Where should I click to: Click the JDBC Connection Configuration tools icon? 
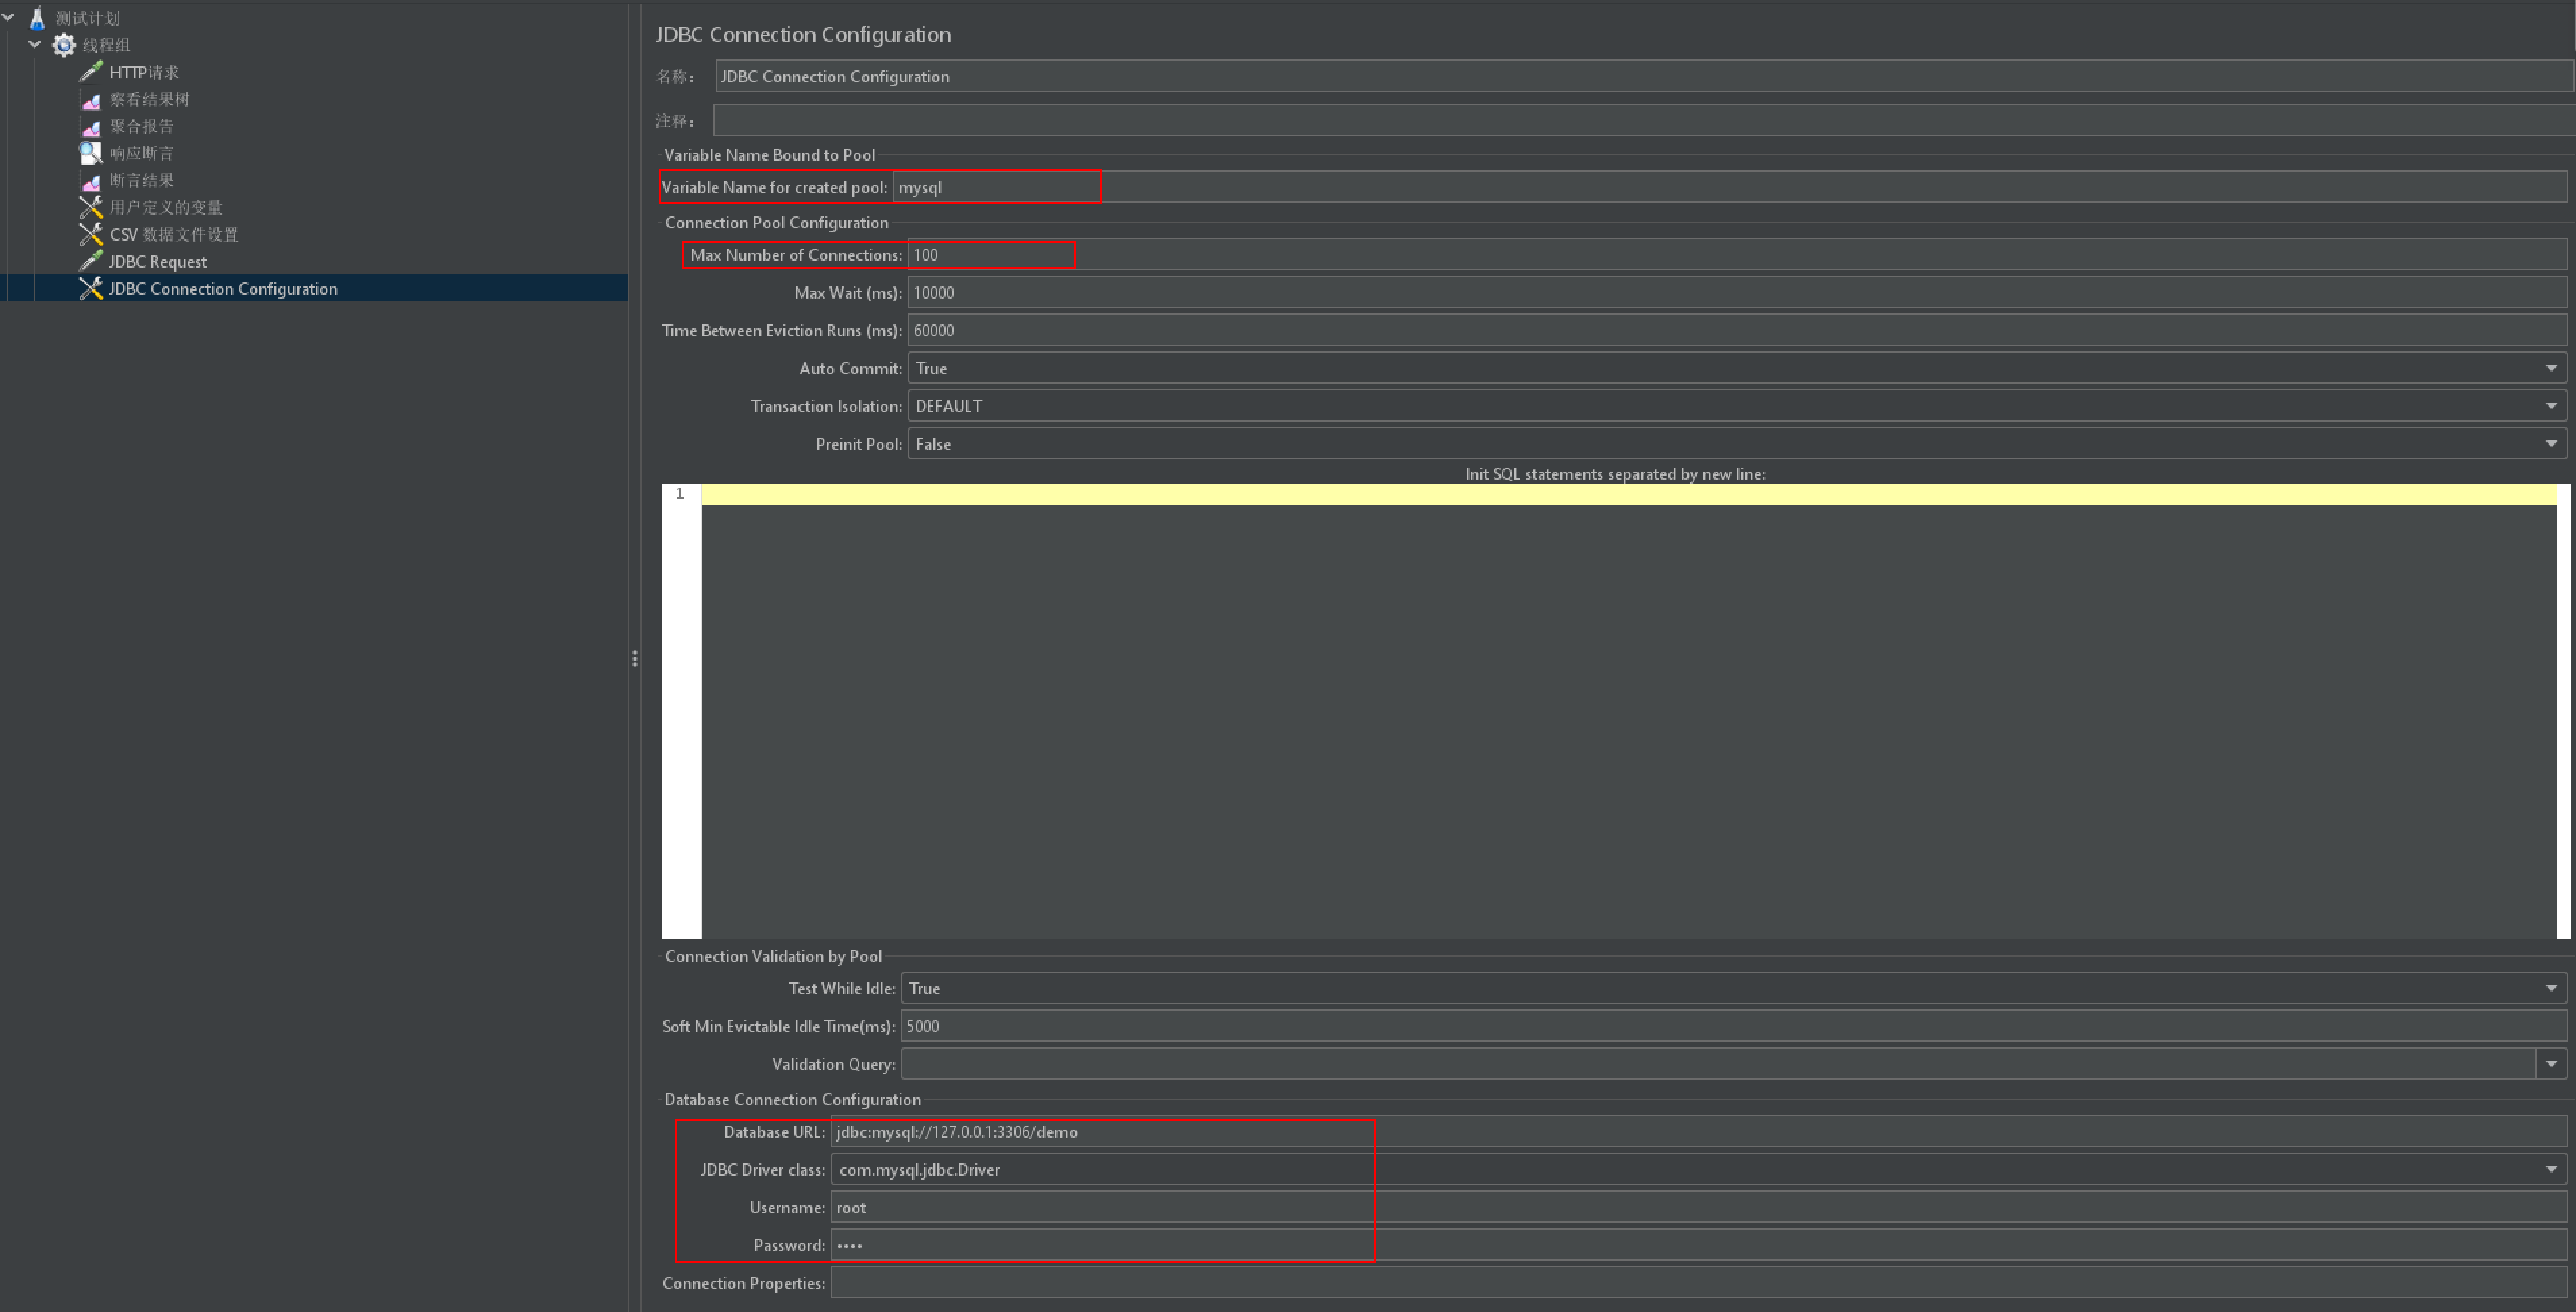click(91, 288)
